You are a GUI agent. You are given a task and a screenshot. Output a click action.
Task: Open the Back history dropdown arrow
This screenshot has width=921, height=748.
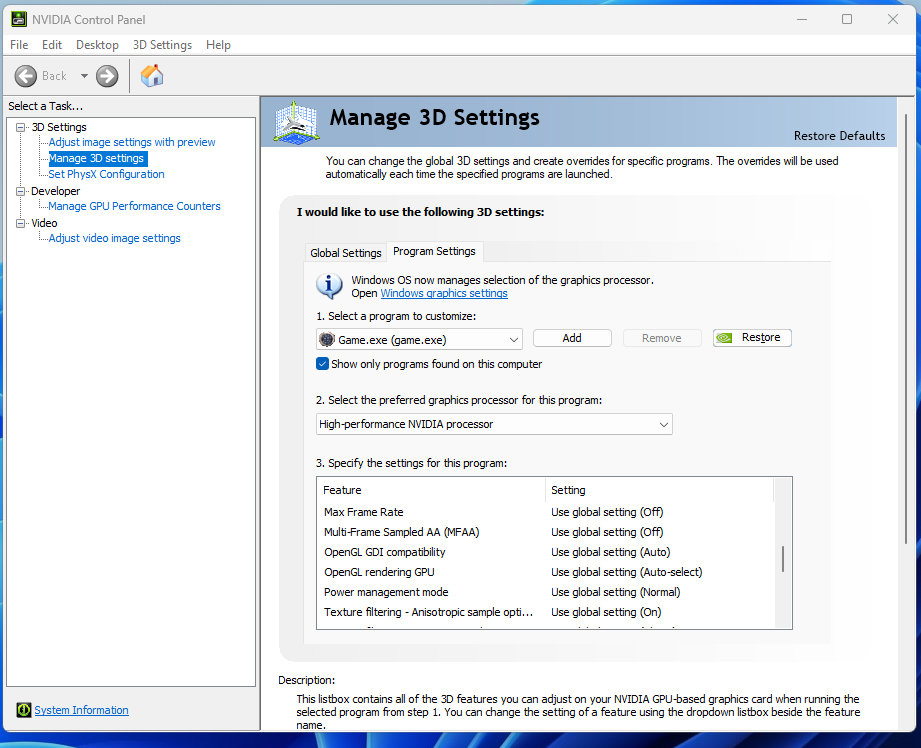pos(84,76)
